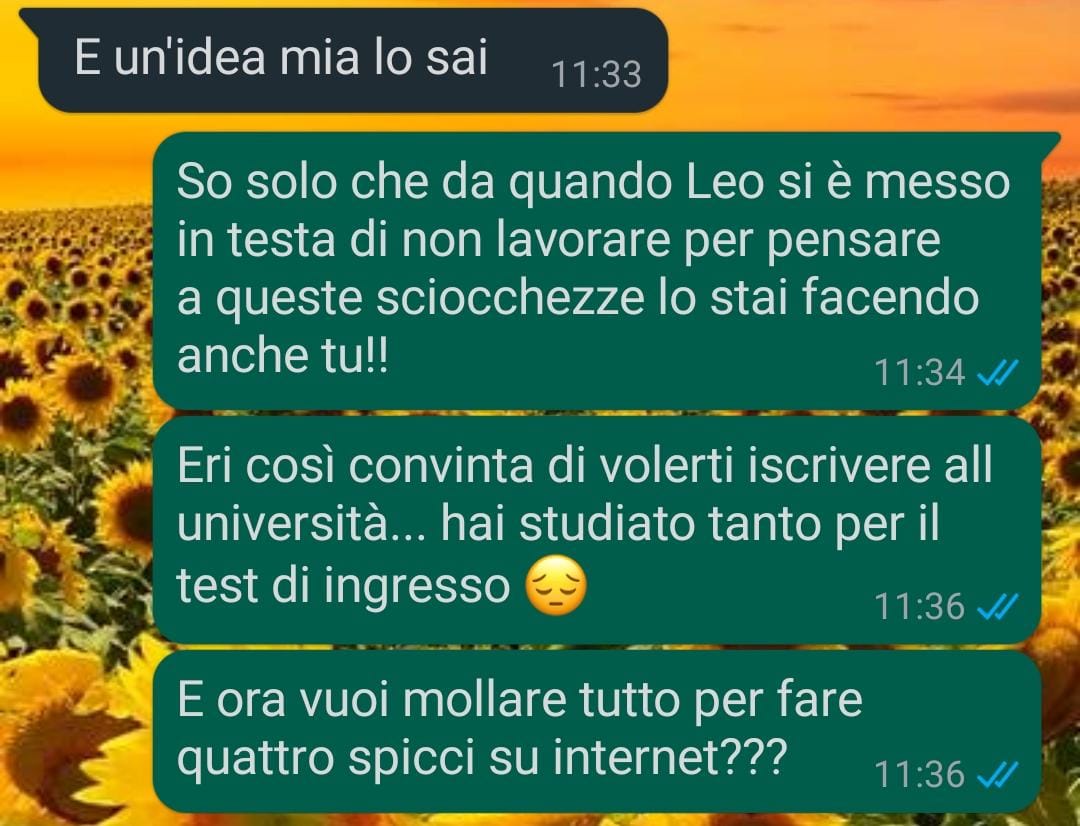
Task: Tap the double blue checkmarks at 11:34
Action: 997,373
